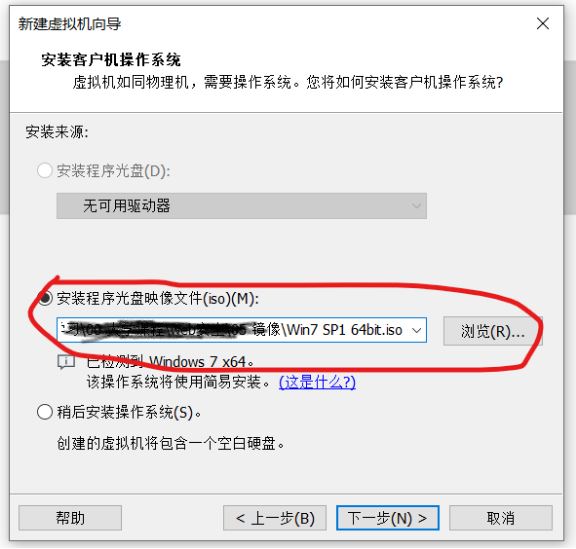This screenshot has height=549, width=576.
Task: Click the 安装客户机操作系统 heading
Action: (111, 60)
